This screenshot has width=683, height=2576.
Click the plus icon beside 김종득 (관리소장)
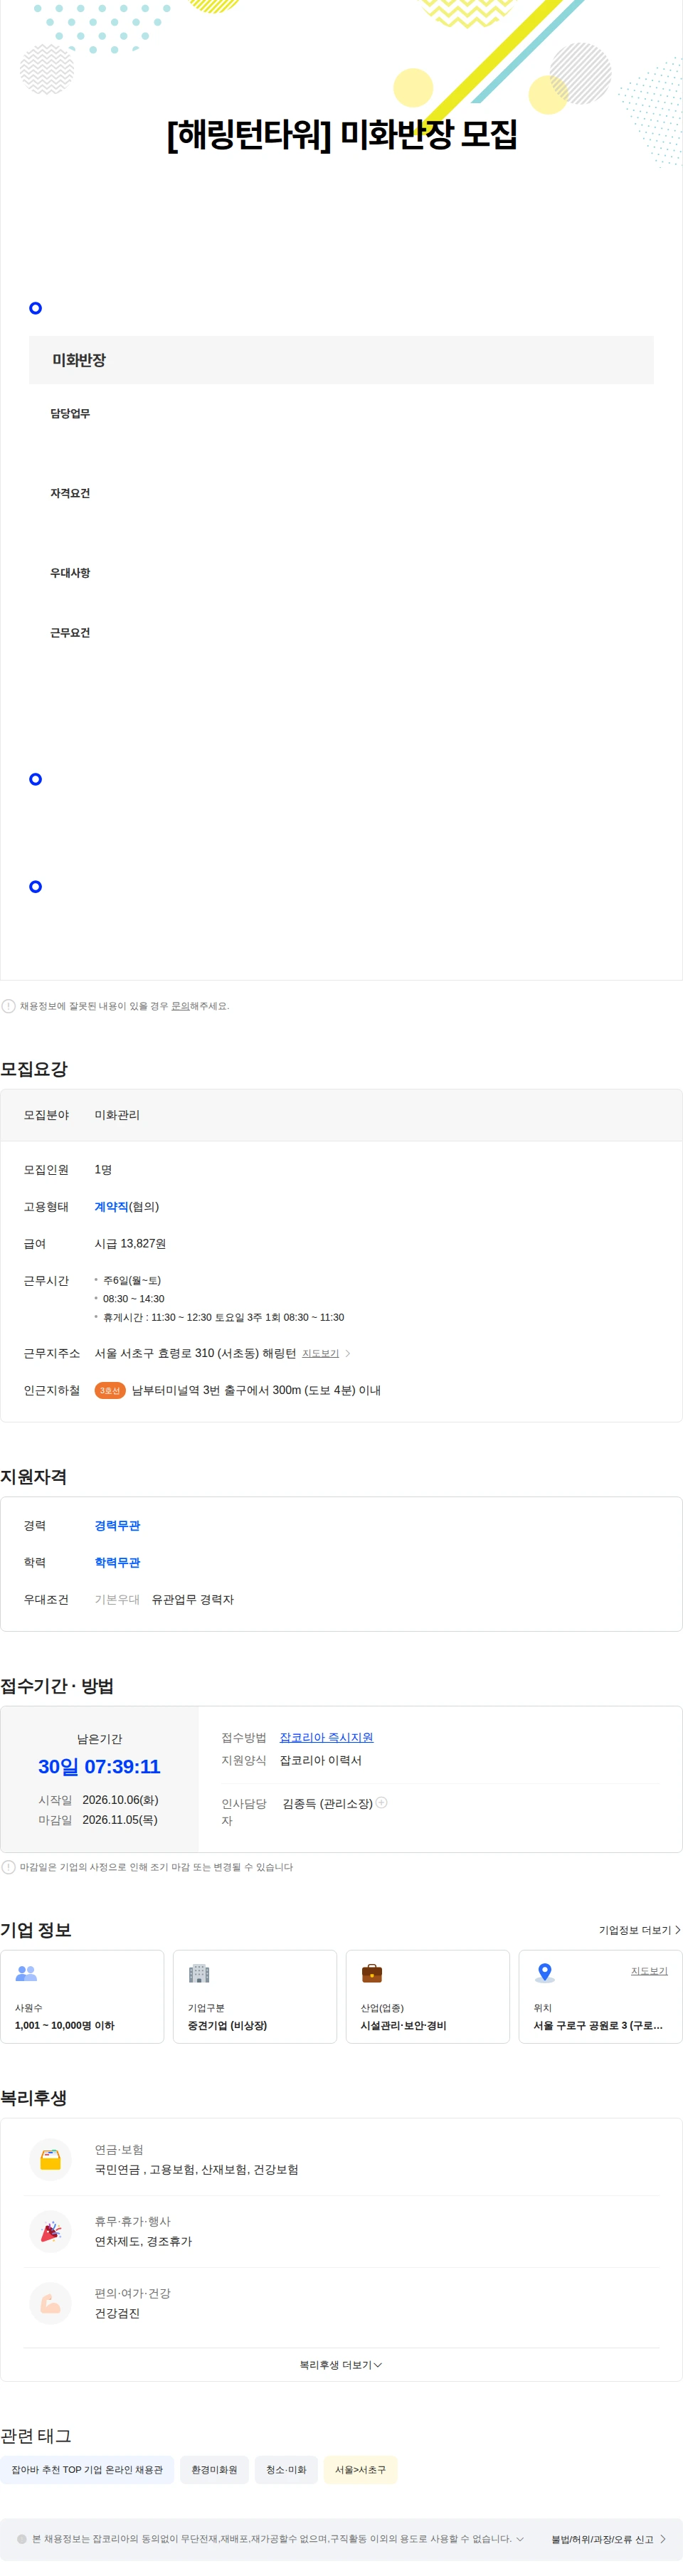click(x=381, y=1802)
